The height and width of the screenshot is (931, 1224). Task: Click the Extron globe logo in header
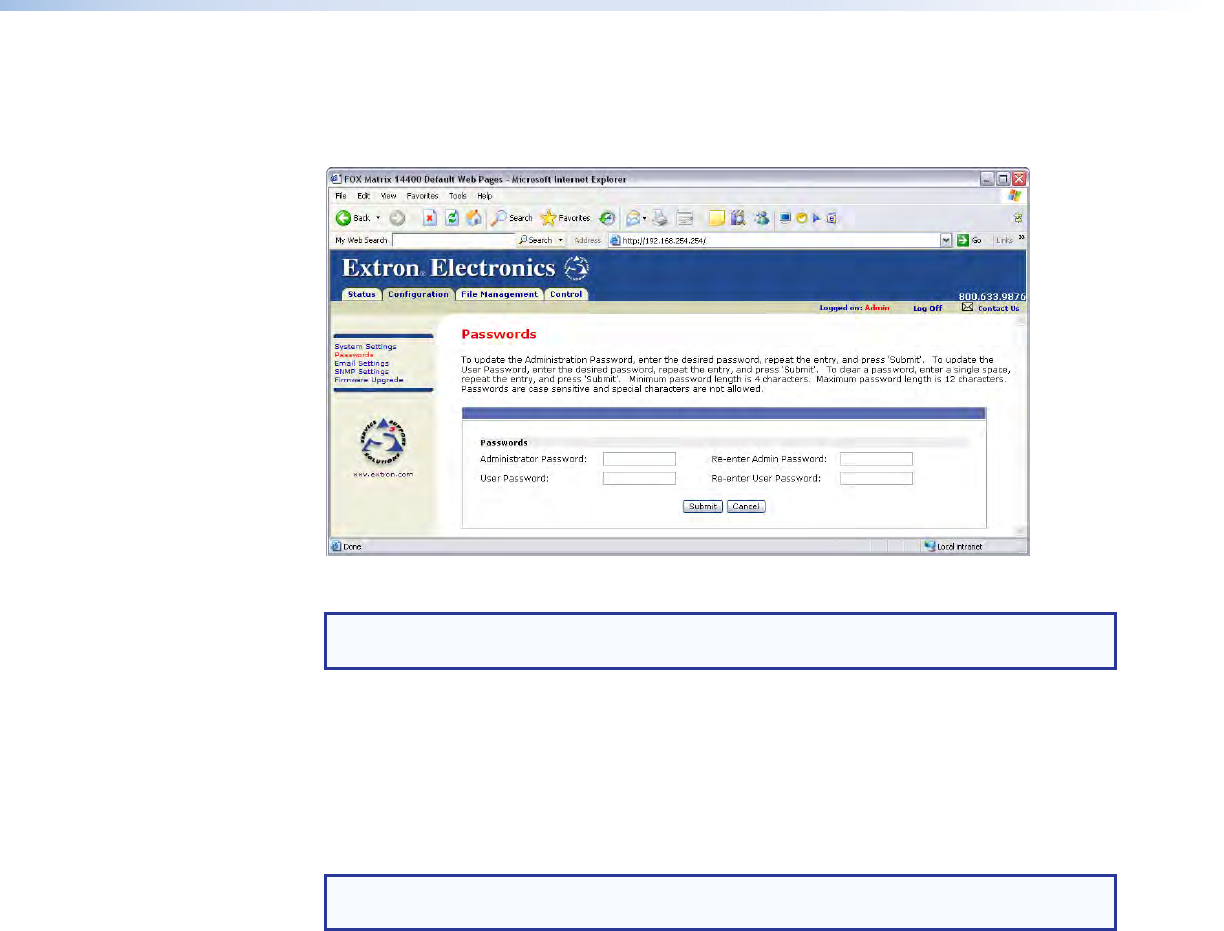coord(577,267)
